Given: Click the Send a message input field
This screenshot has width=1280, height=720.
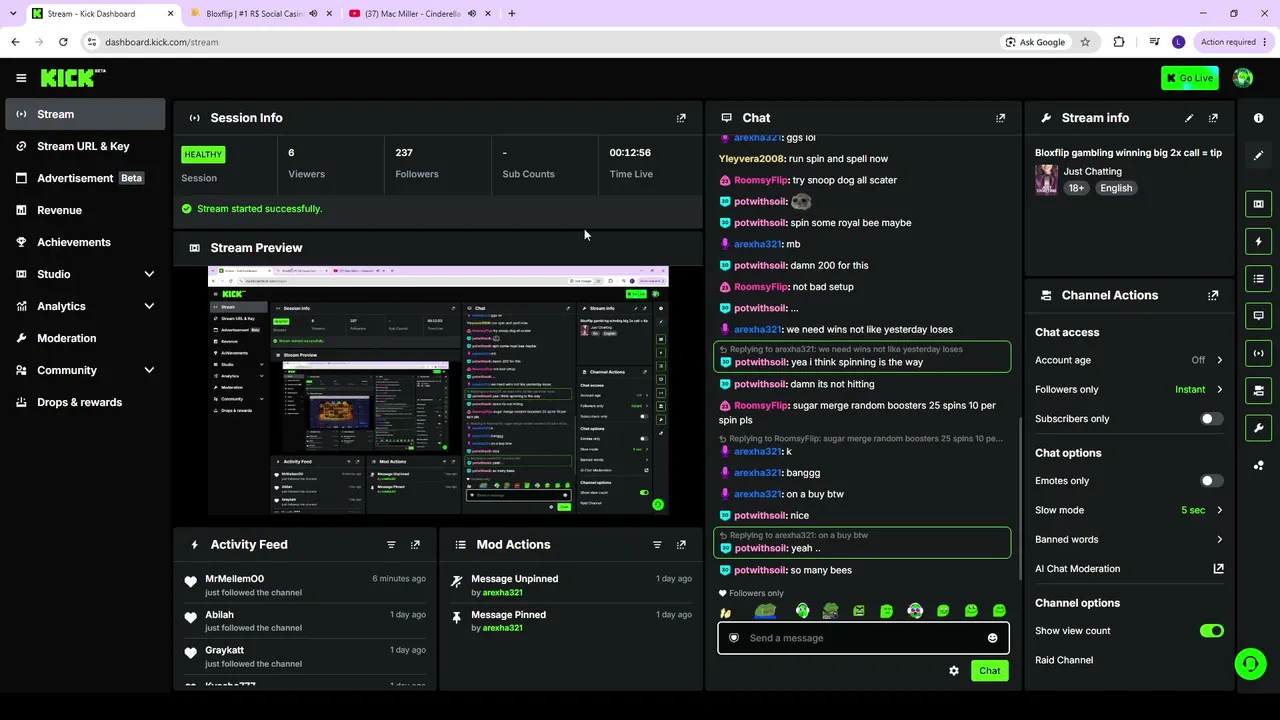Looking at the screenshot, I should coord(863,638).
